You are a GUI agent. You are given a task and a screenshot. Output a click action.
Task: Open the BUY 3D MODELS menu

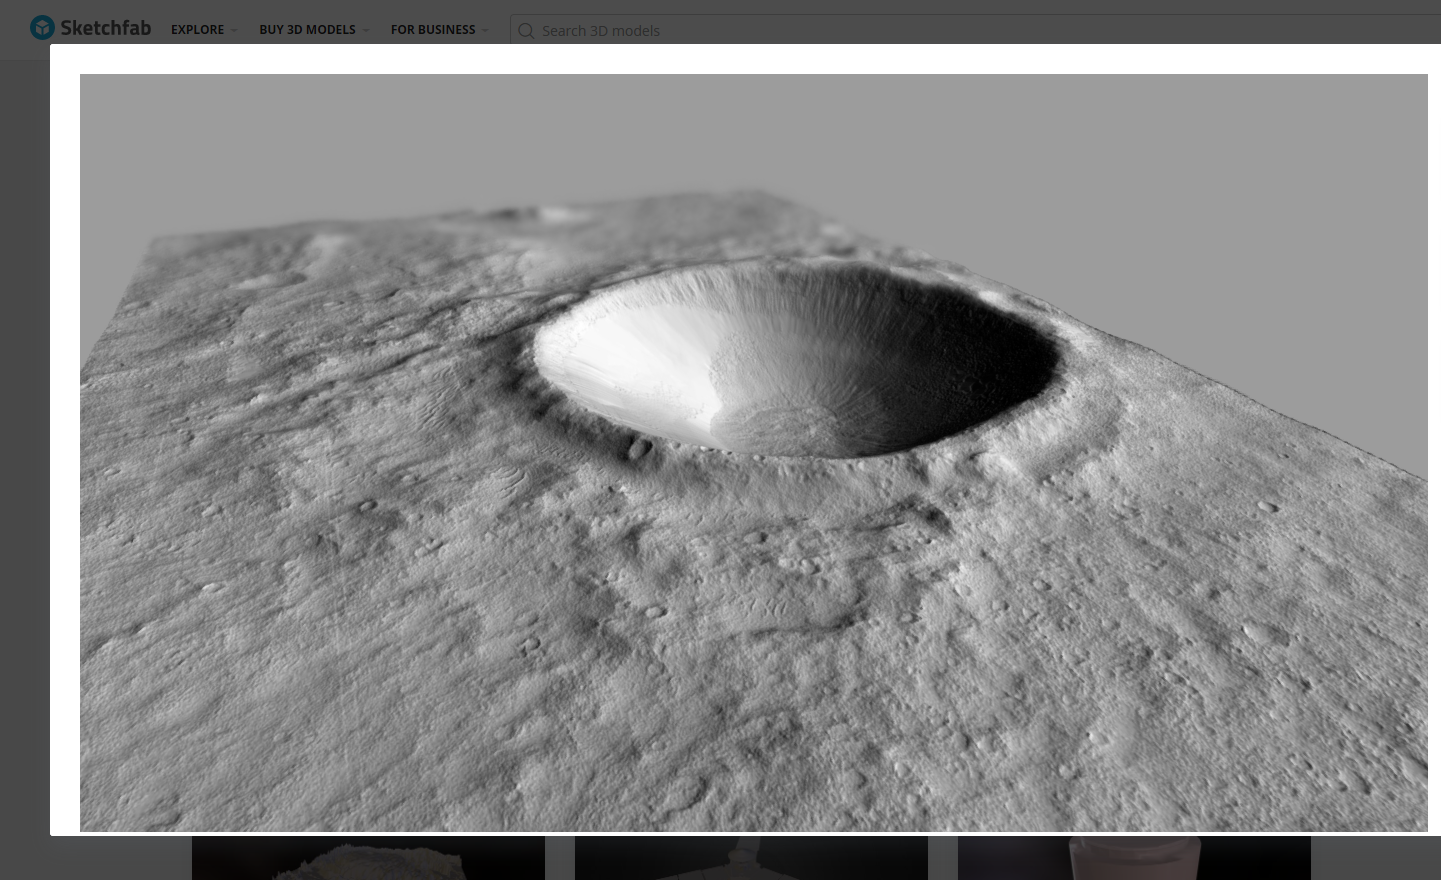coord(307,30)
